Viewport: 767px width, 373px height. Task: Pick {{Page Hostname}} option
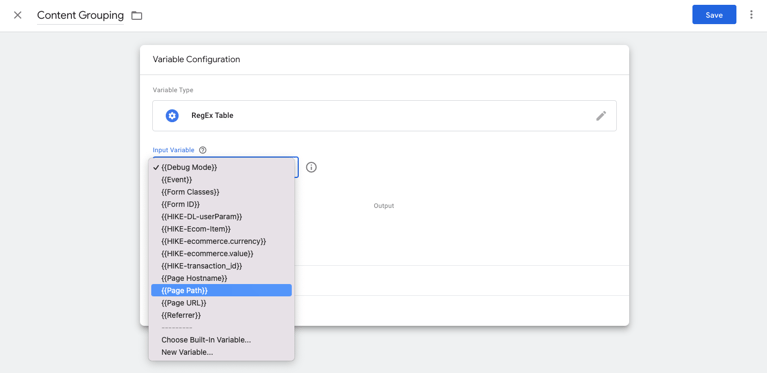[222, 278]
